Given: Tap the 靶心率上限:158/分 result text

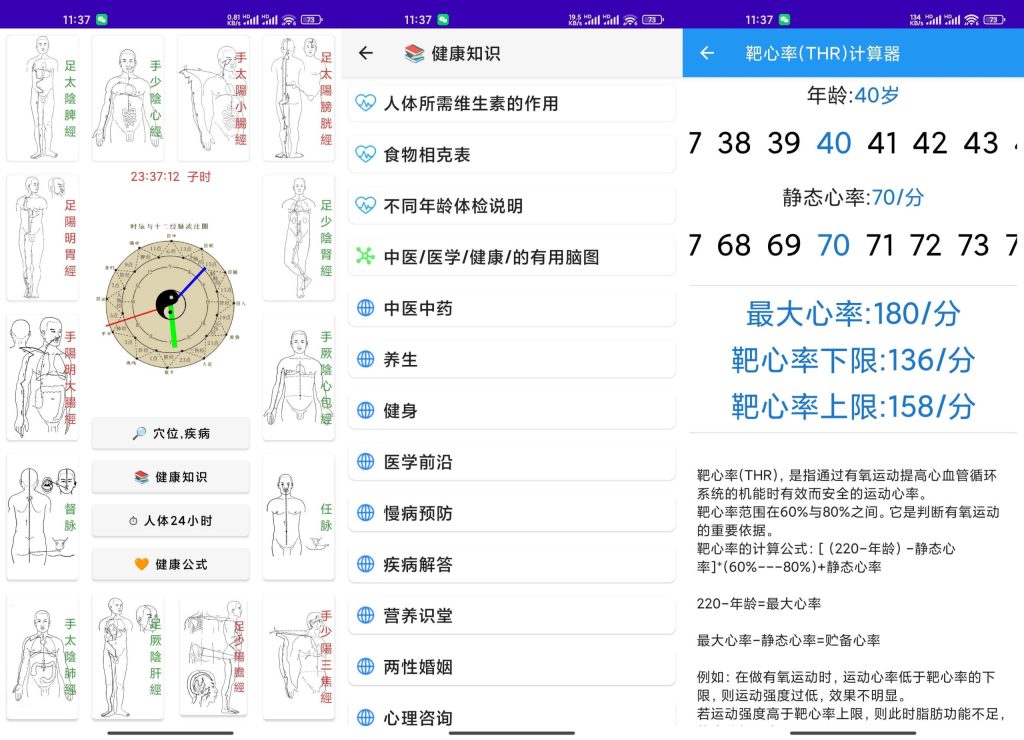Looking at the screenshot, I should [x=853, y=407].
